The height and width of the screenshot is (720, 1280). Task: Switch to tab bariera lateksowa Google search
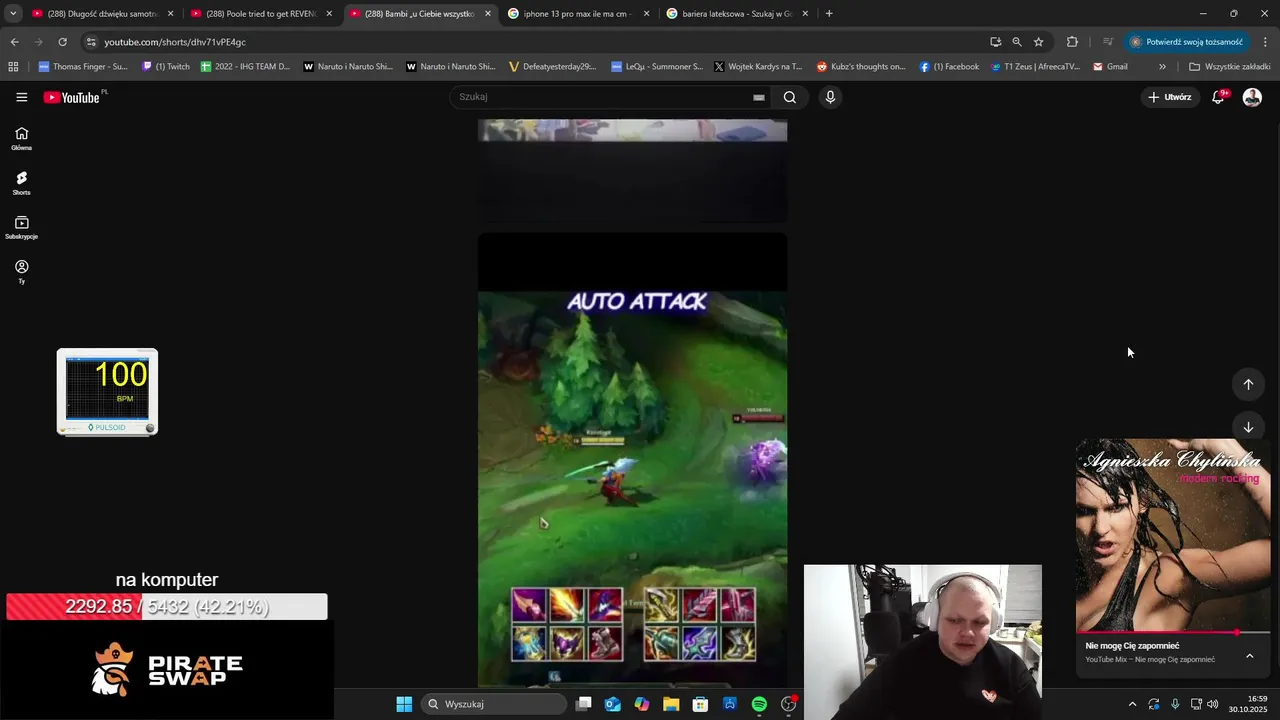click(738, 14)
